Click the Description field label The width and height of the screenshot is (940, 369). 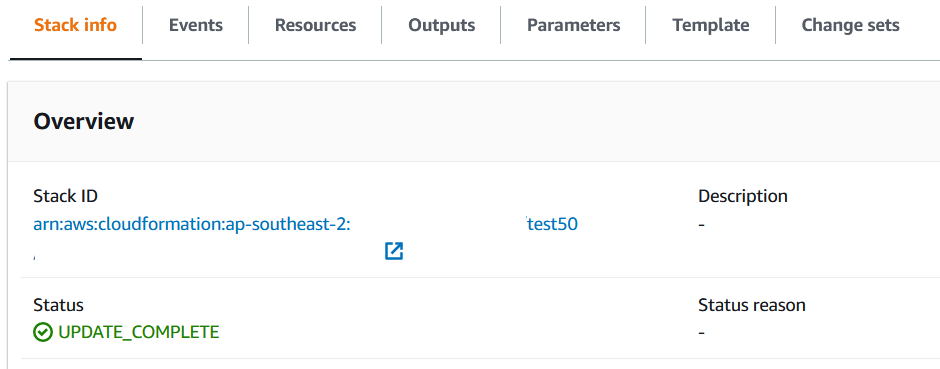click(x=743, y=196)
